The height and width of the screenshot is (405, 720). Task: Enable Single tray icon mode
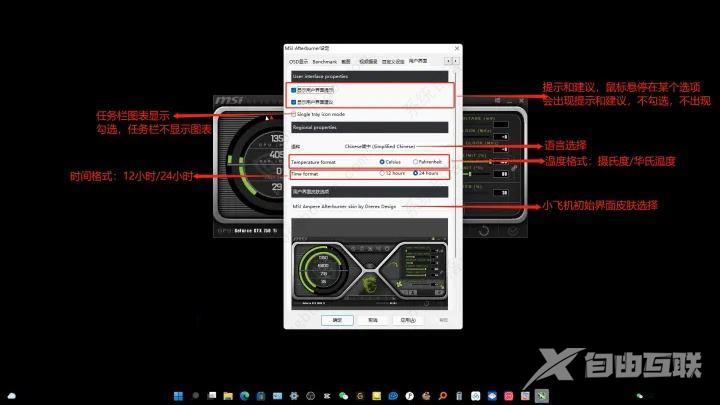coord(293,114)
